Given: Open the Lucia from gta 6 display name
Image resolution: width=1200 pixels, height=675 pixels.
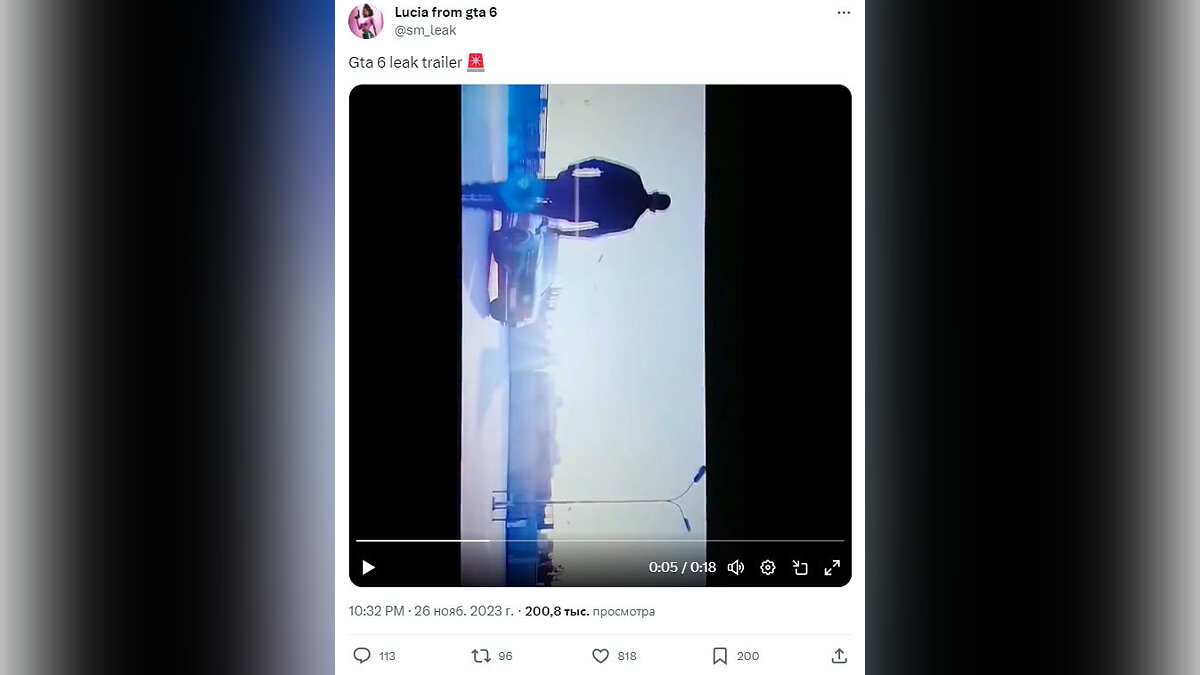Looking at the screenshot, I should pyautogui.click(x=446, y=12).
